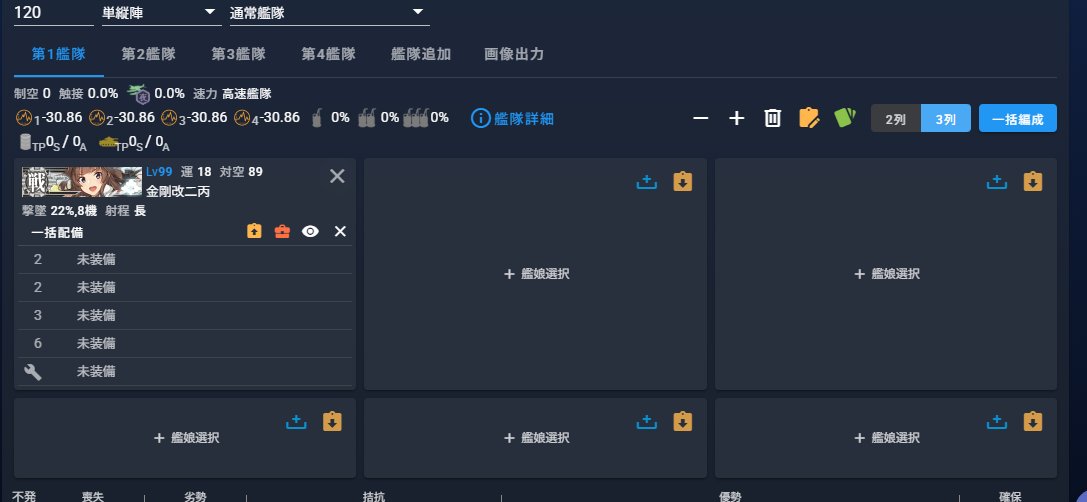
Task: Select the 第3艦隊 tab
Action: coord(238,55)
